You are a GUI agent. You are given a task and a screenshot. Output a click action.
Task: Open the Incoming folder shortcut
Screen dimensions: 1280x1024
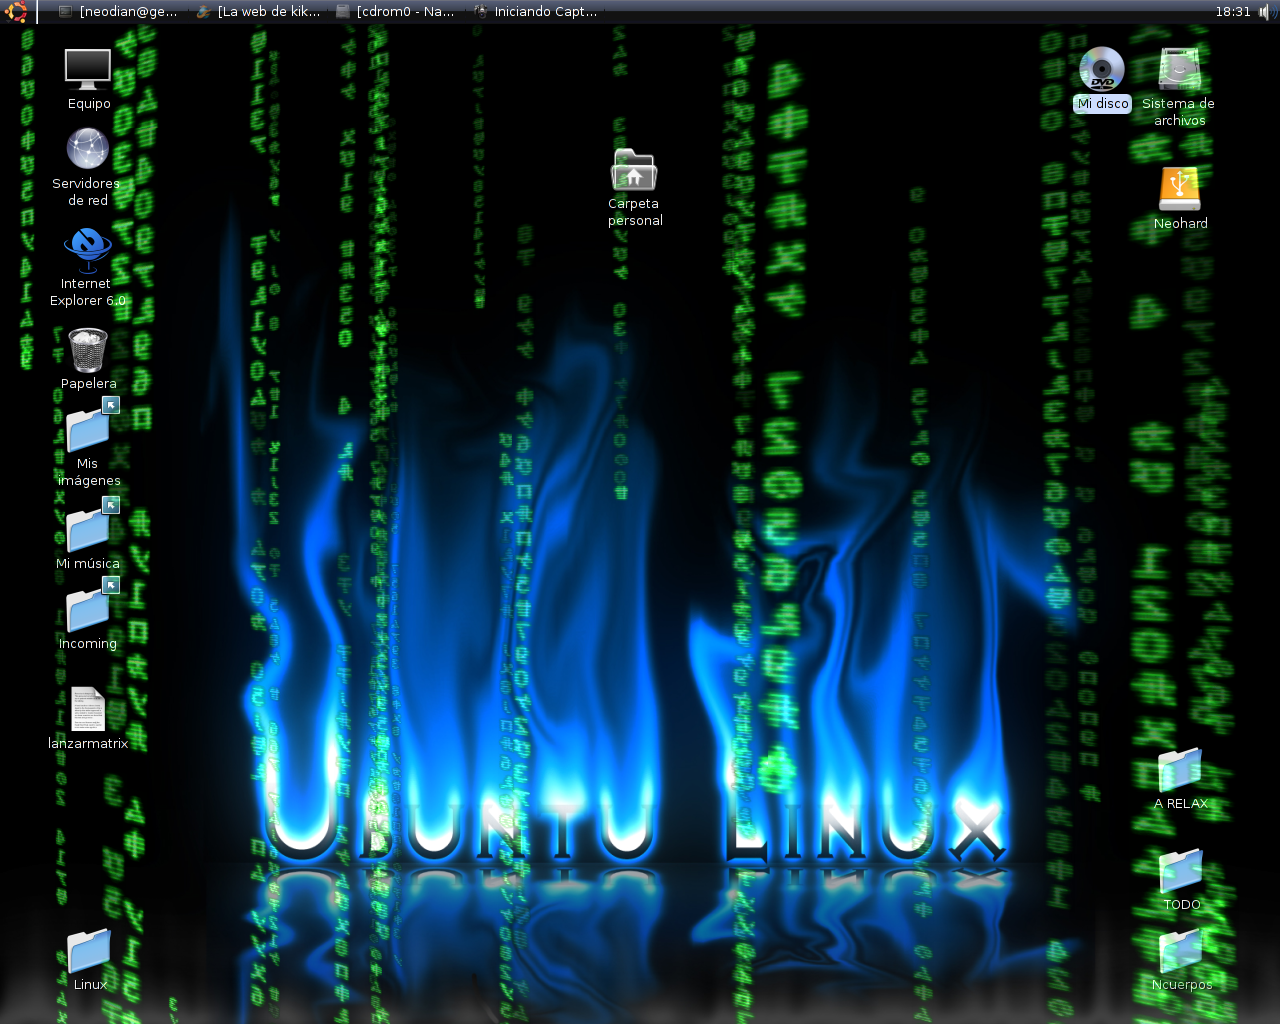pos(90,605)
